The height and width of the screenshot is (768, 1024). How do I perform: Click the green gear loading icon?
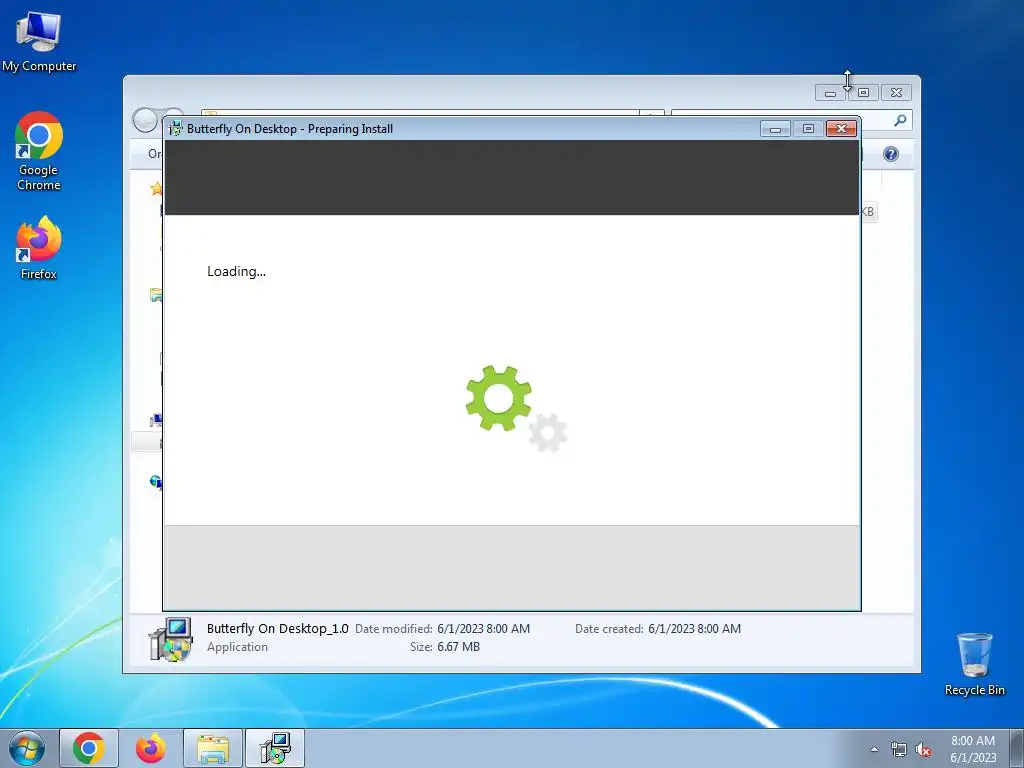498,398
